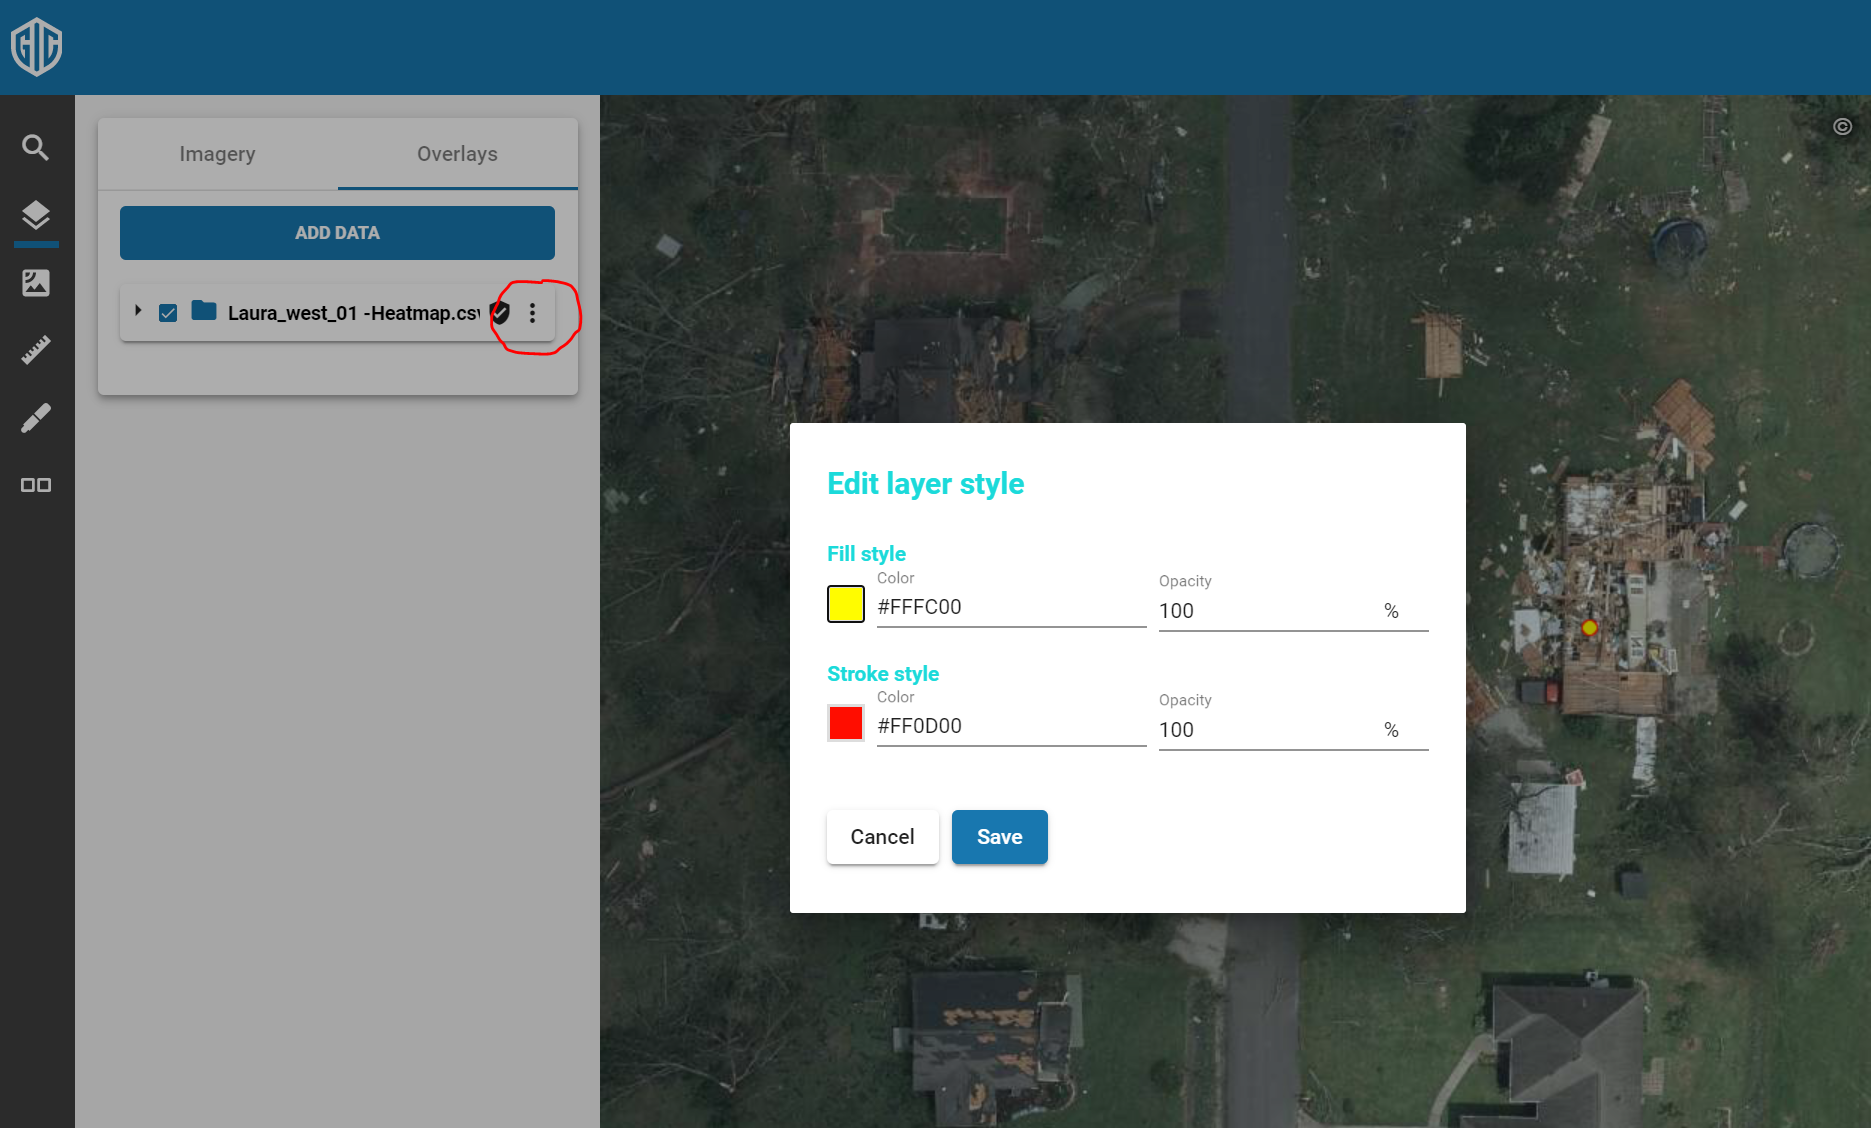Click the fill color hex input field
This screenshot has width=1871, height=1128.
pyautogui.click(x=1010, y=607)
